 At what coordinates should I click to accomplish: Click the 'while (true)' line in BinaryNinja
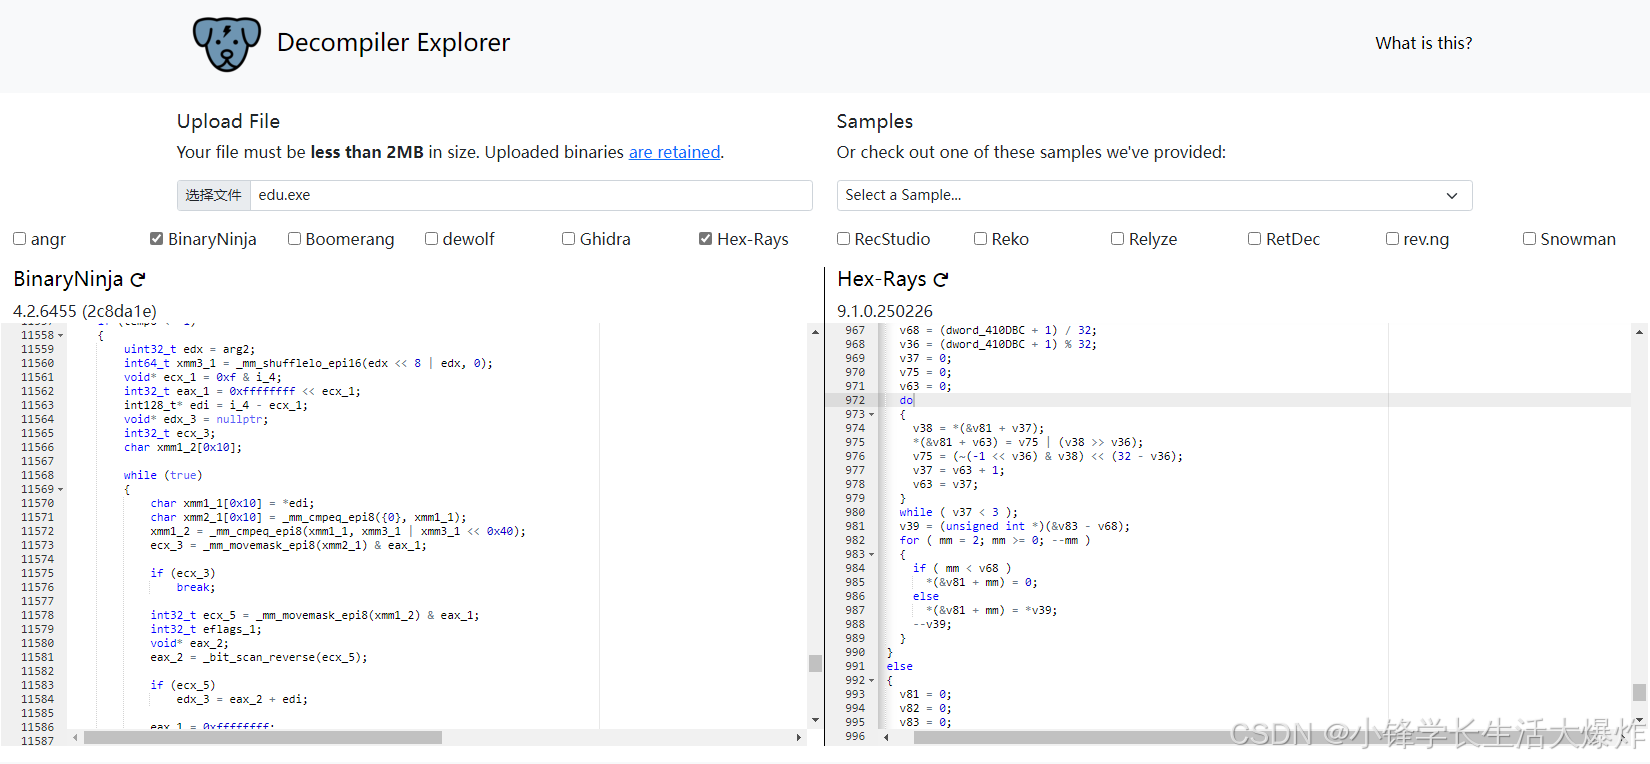coord(163,476)
